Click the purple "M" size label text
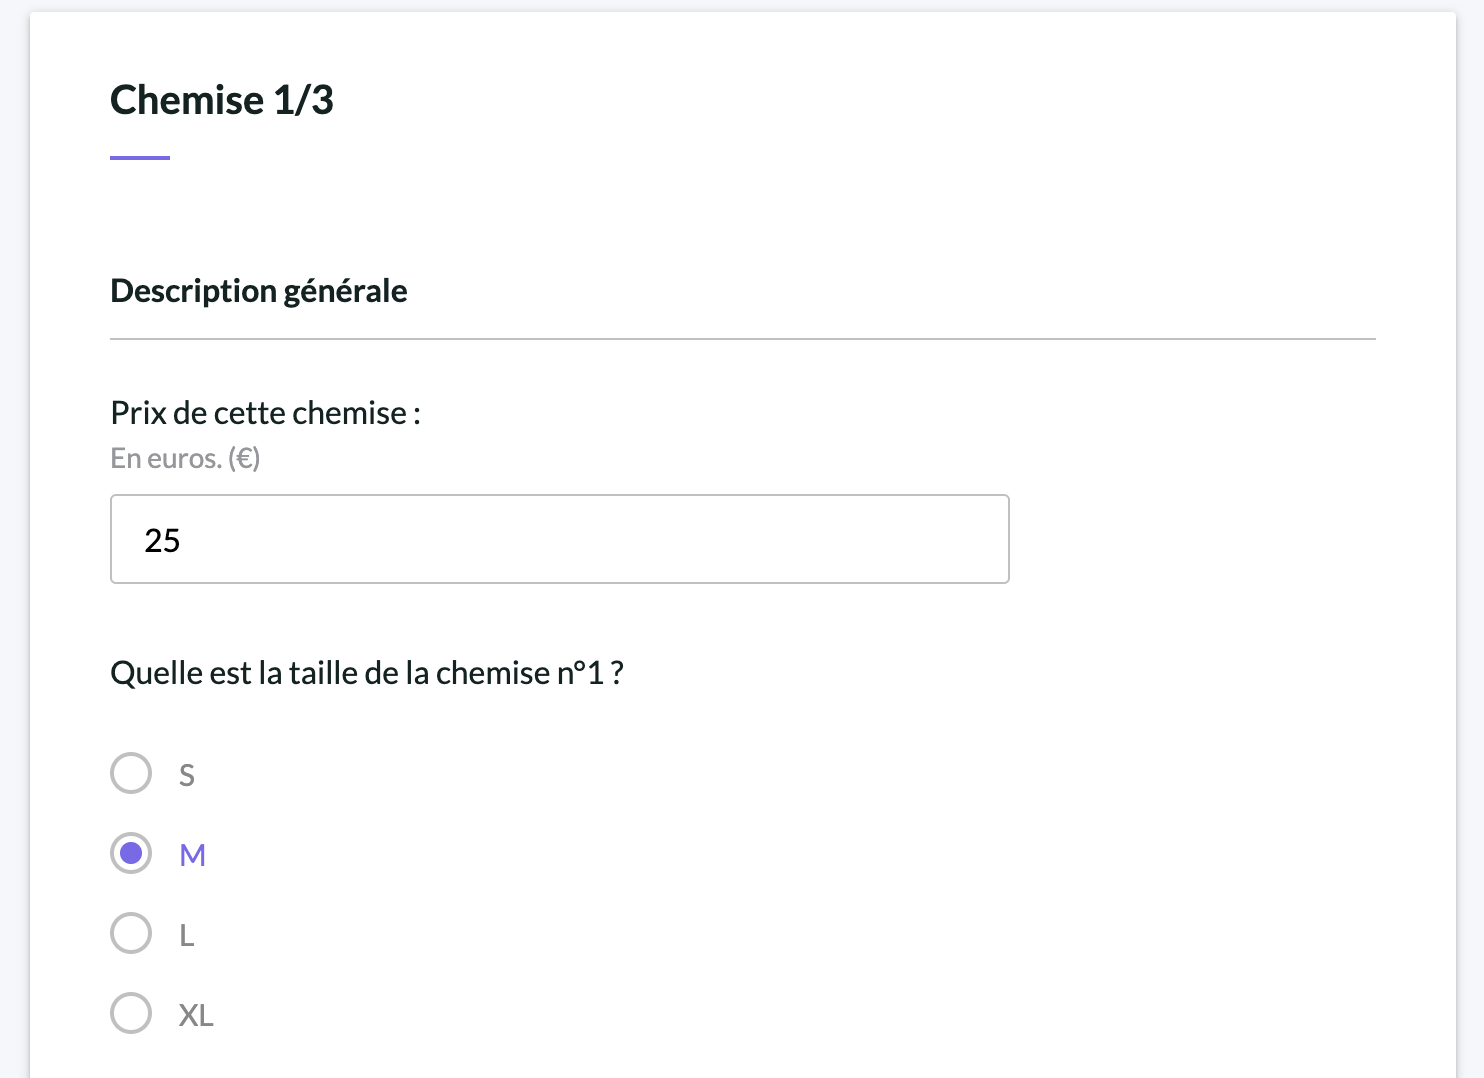 pyautogui.click(x=192, y=855)
